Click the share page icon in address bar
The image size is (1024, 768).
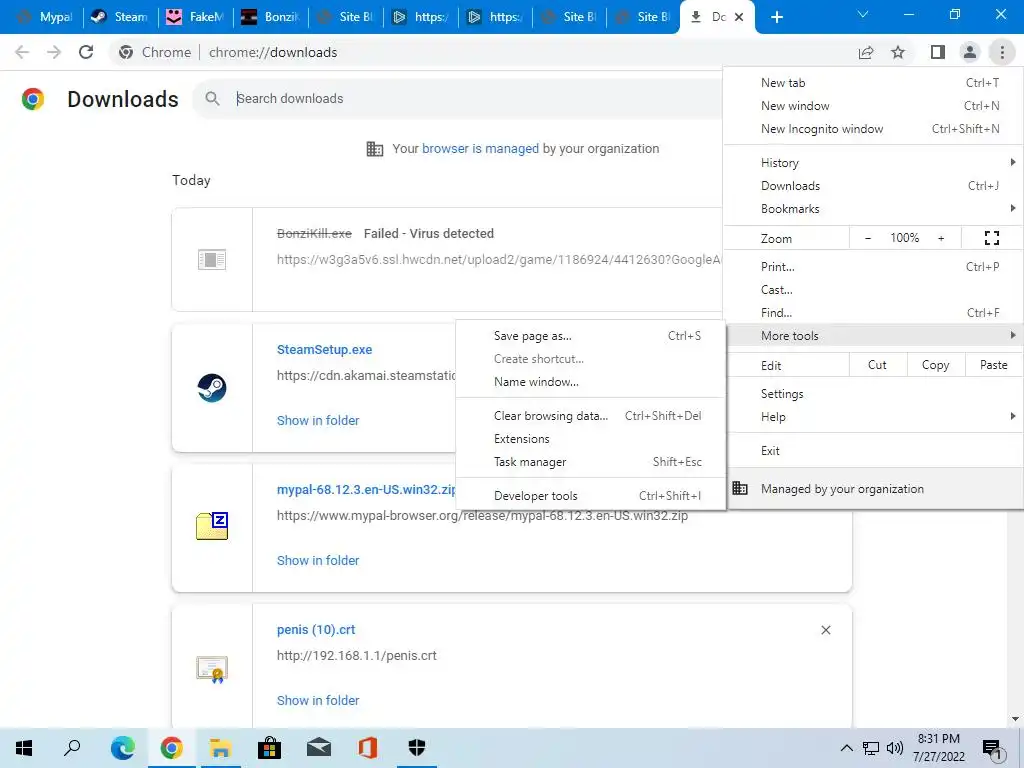pyautogui.click(x=866, y=52)
